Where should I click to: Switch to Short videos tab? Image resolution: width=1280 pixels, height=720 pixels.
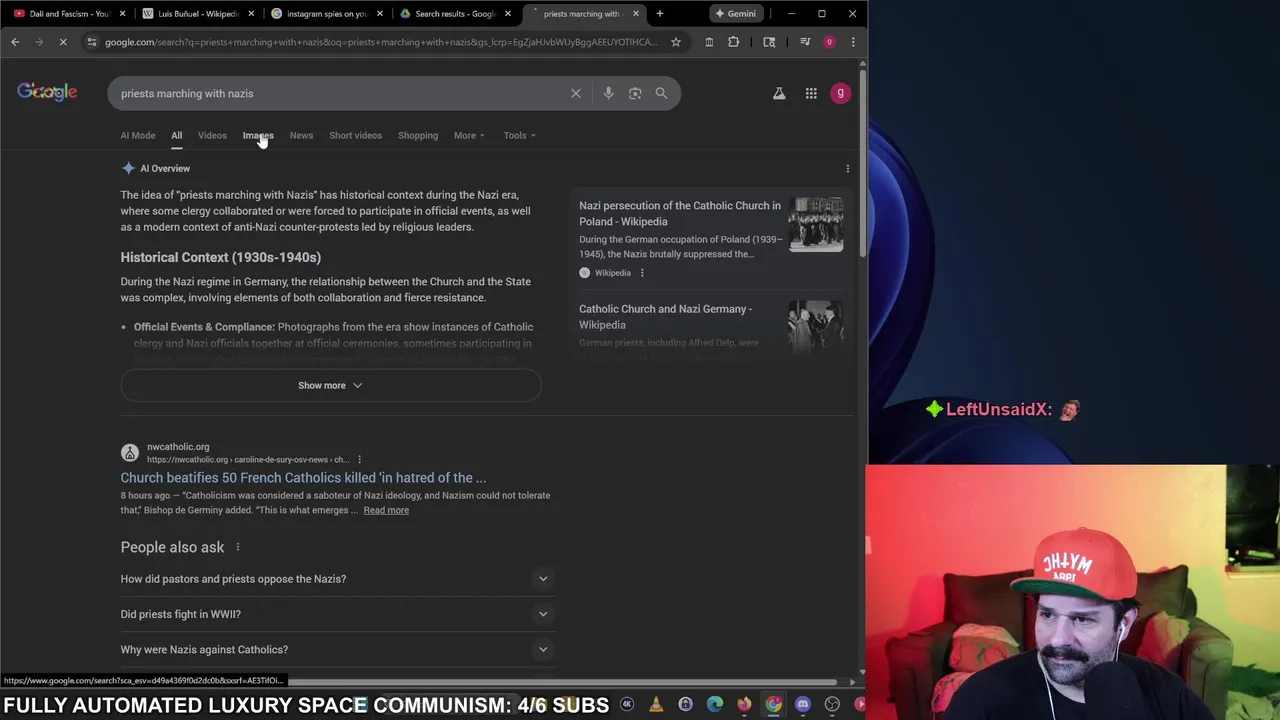[355, 135]
